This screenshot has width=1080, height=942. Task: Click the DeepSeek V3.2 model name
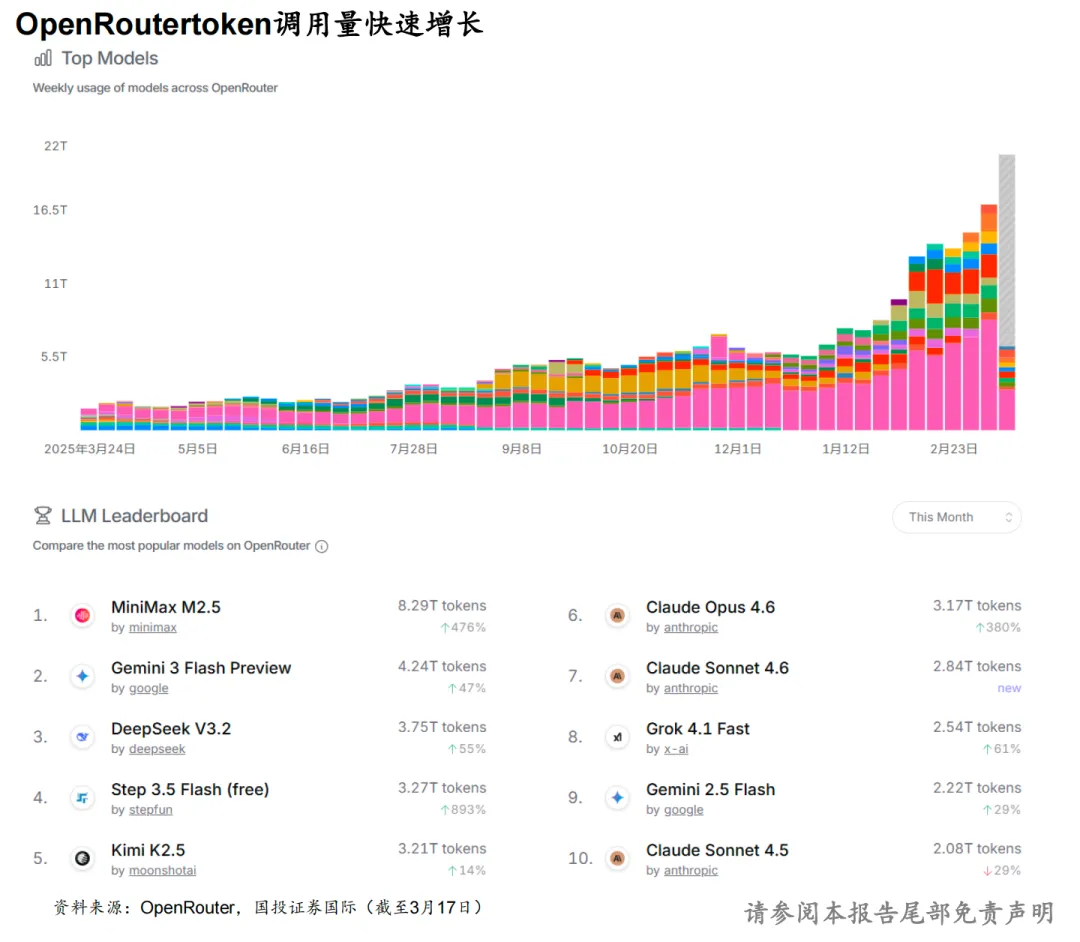pos(171,729)
